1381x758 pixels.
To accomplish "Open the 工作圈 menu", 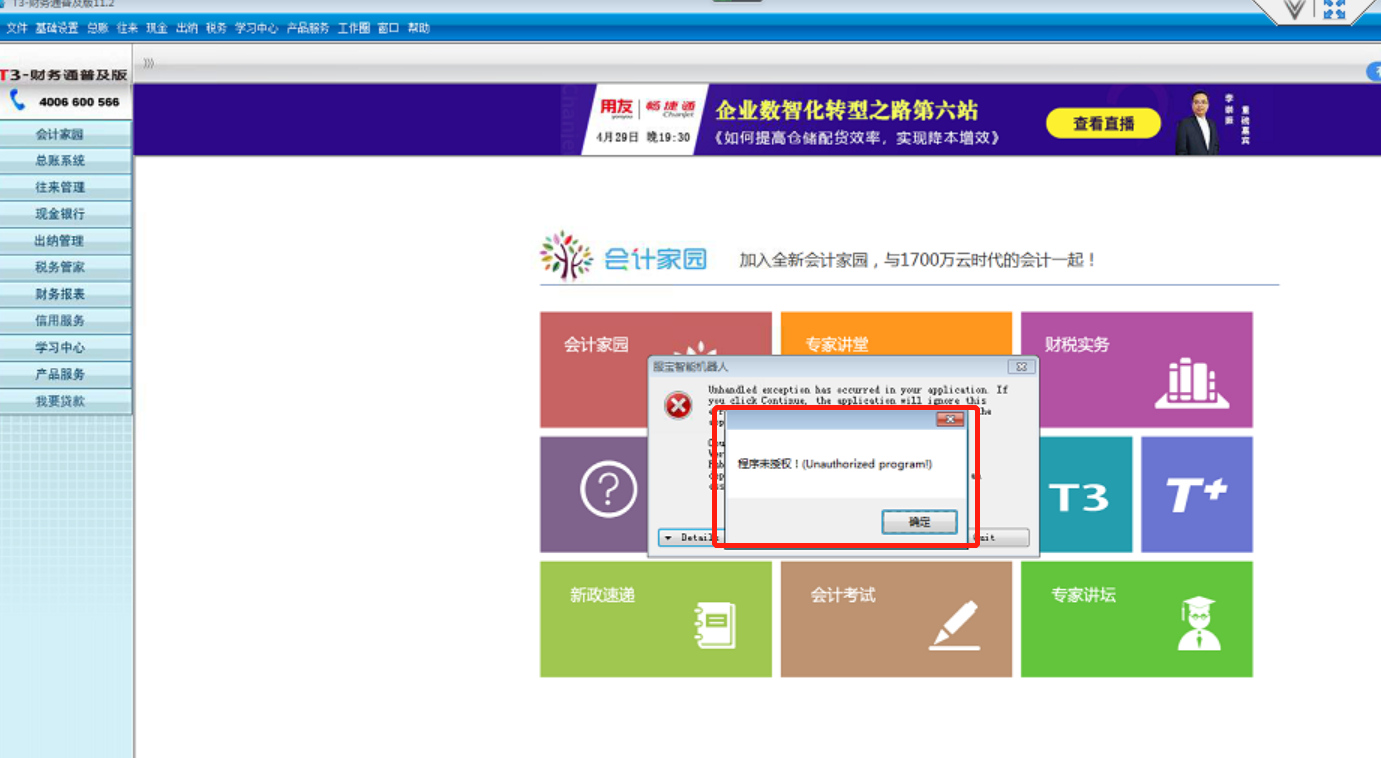I will (353, 28).
